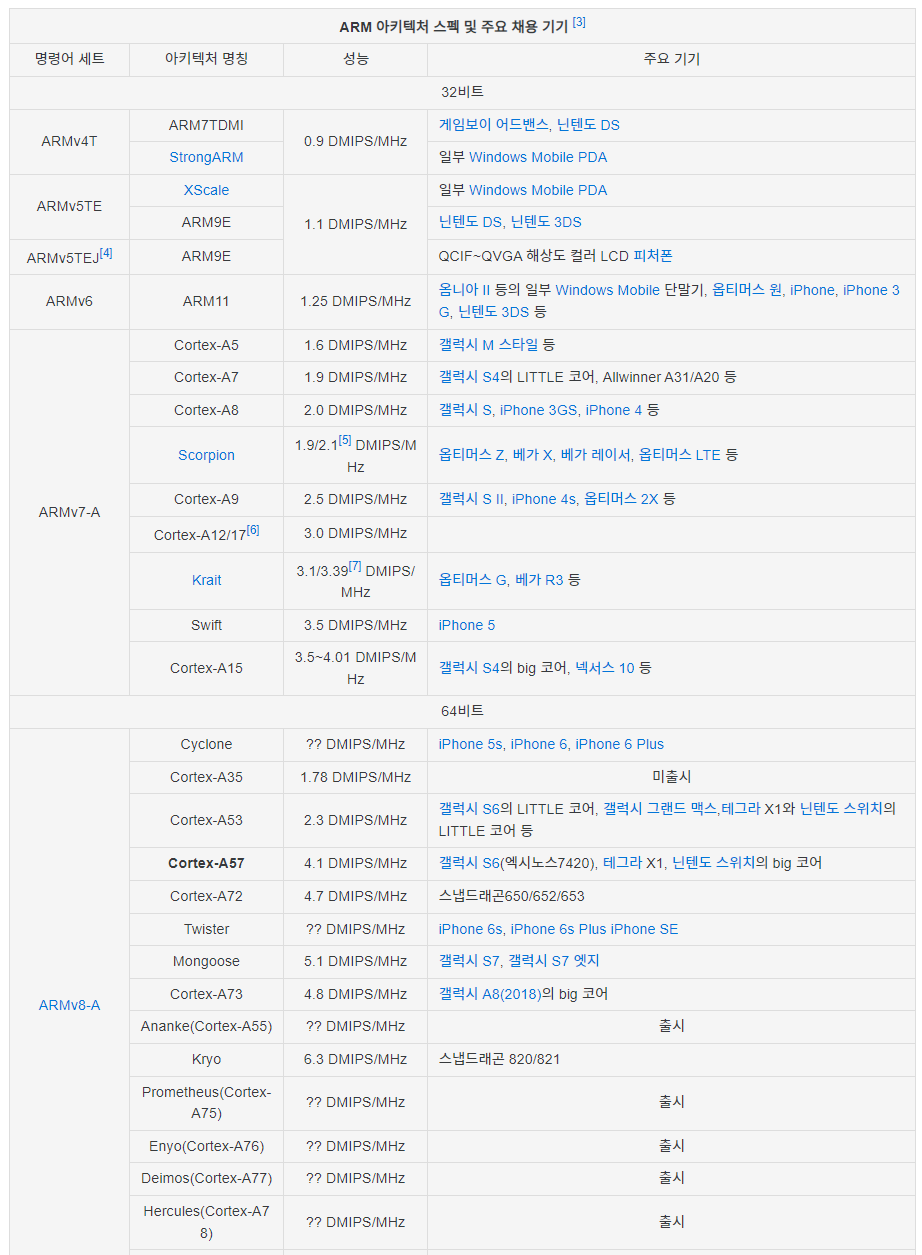Click Windows Mobile PDA in the StrongARM row

(x=538, y=157)
